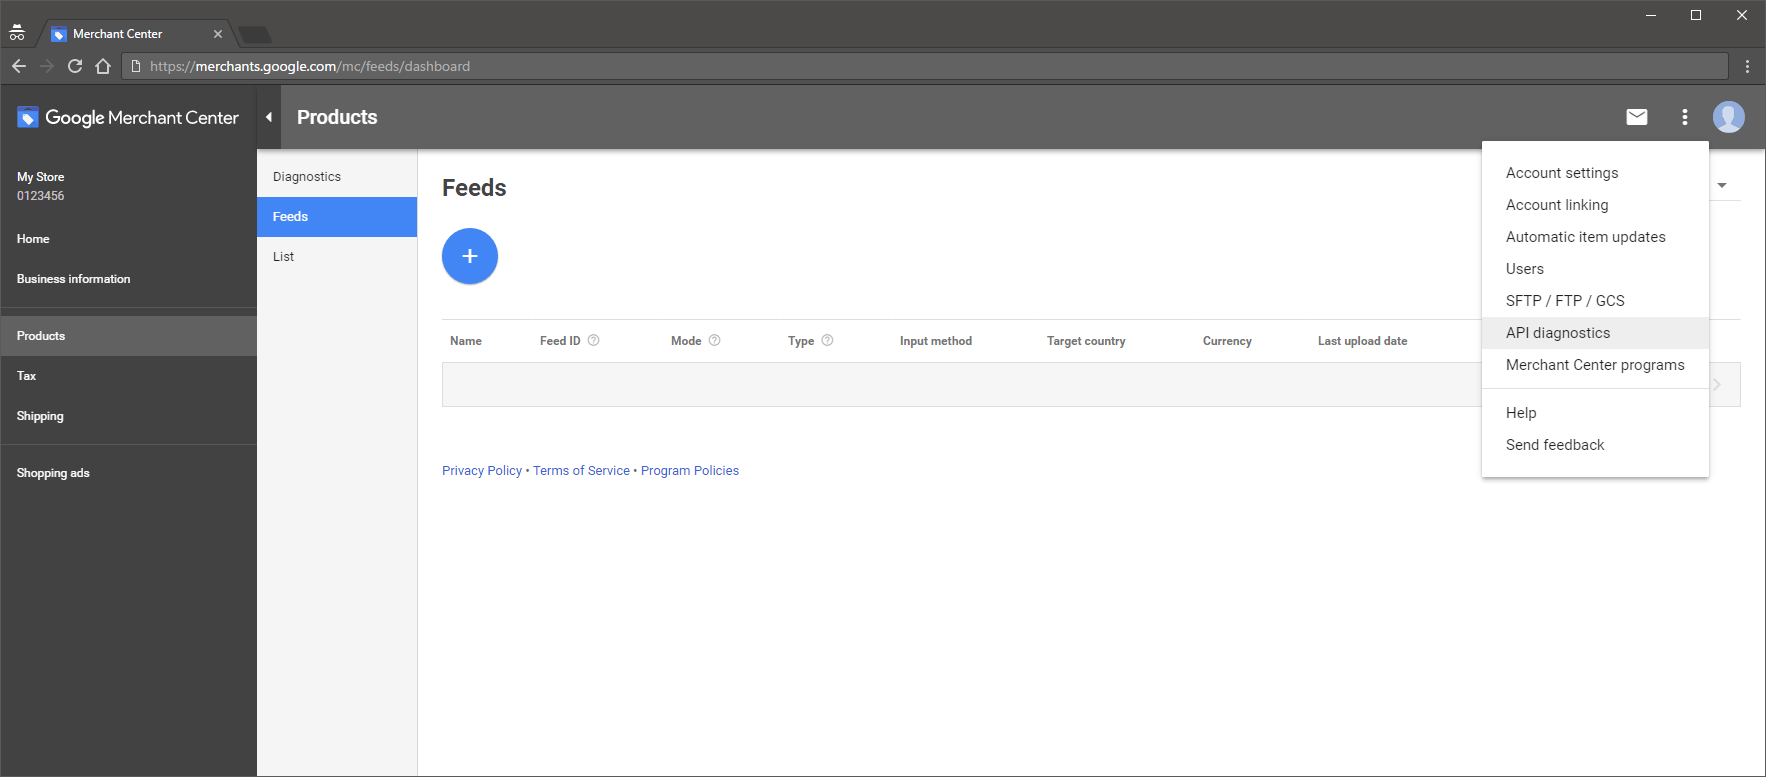Show help for the Feed ID column
This screenshot has height=777, width=1766.
tap(594, 340)
